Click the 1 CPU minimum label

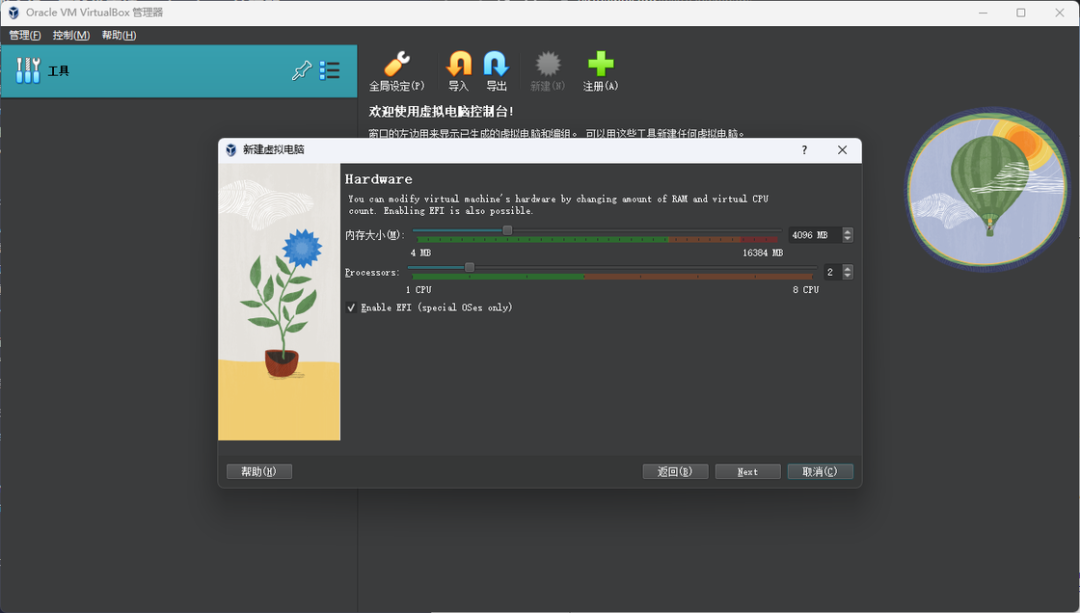419,290
